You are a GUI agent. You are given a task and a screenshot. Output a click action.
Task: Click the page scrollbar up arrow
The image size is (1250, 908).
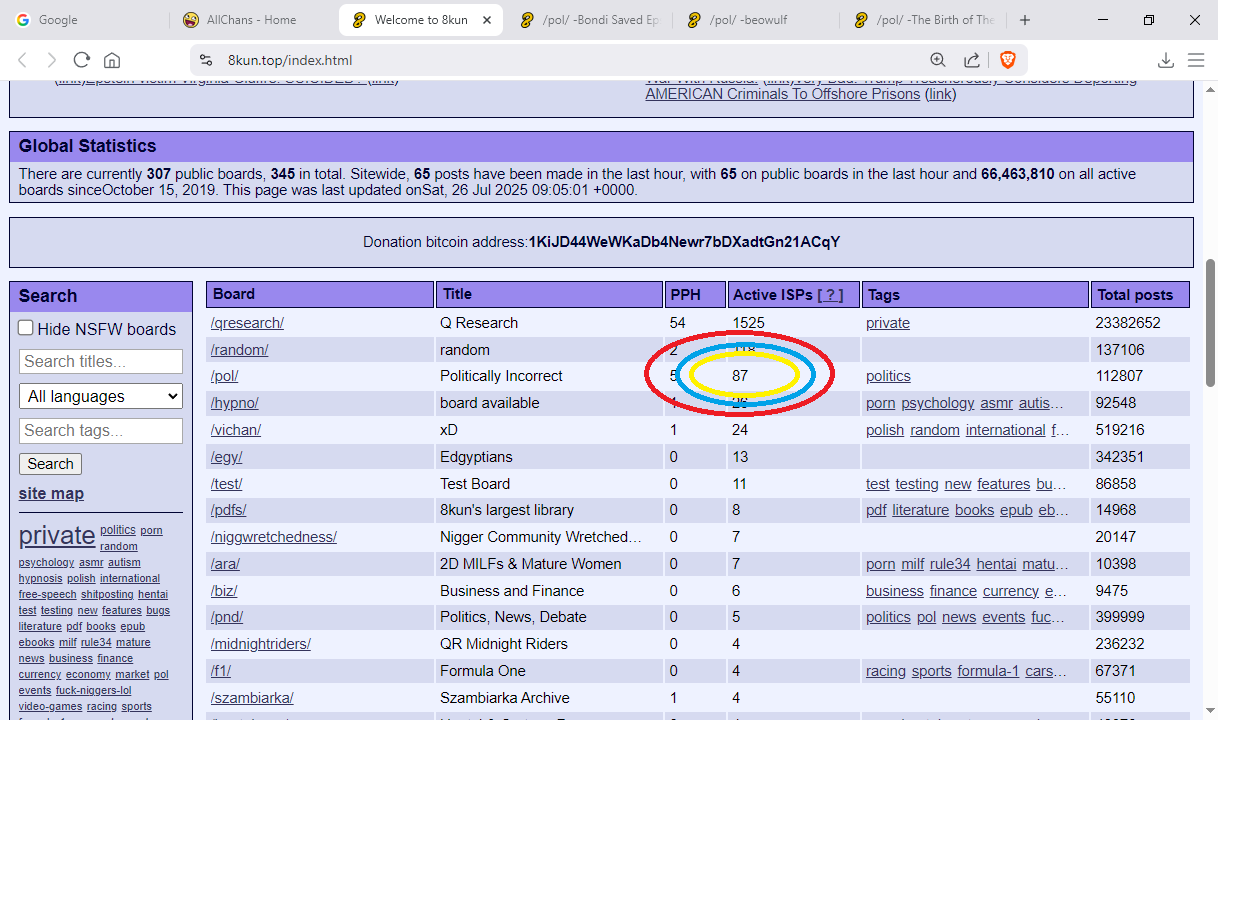point(1211,89)
